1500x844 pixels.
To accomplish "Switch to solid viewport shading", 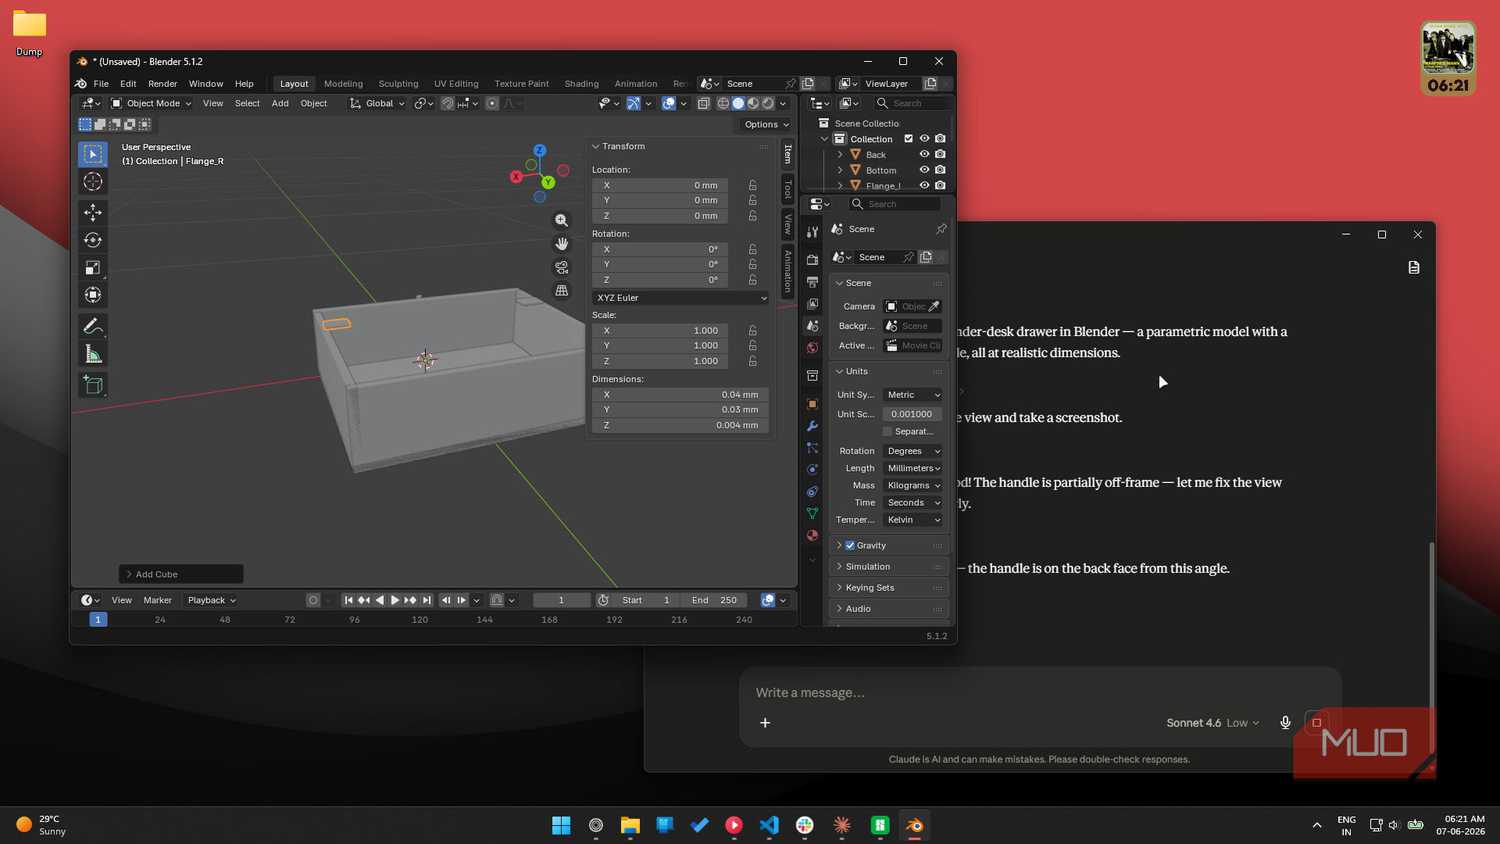I will coord(738,103).
